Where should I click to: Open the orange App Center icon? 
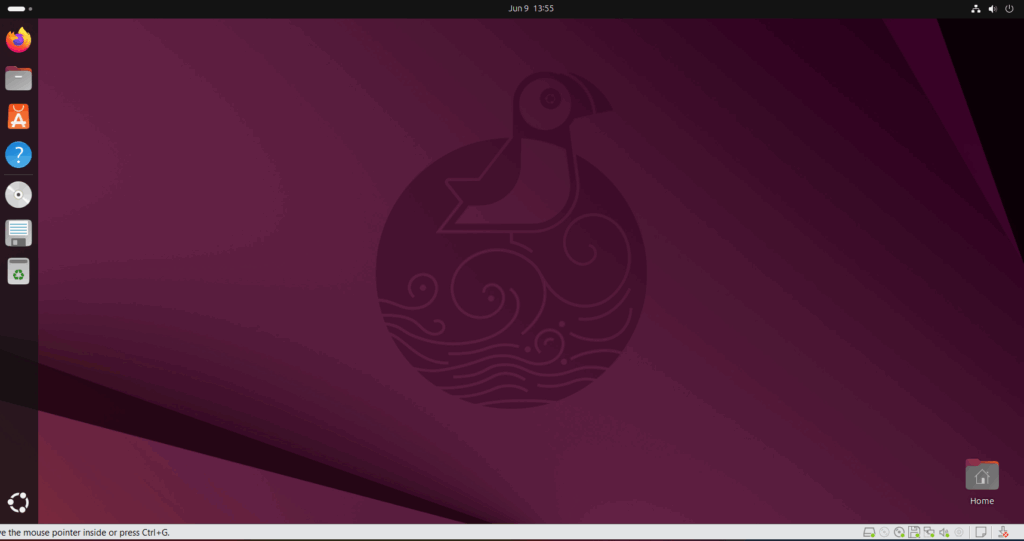tap(18, 117)
